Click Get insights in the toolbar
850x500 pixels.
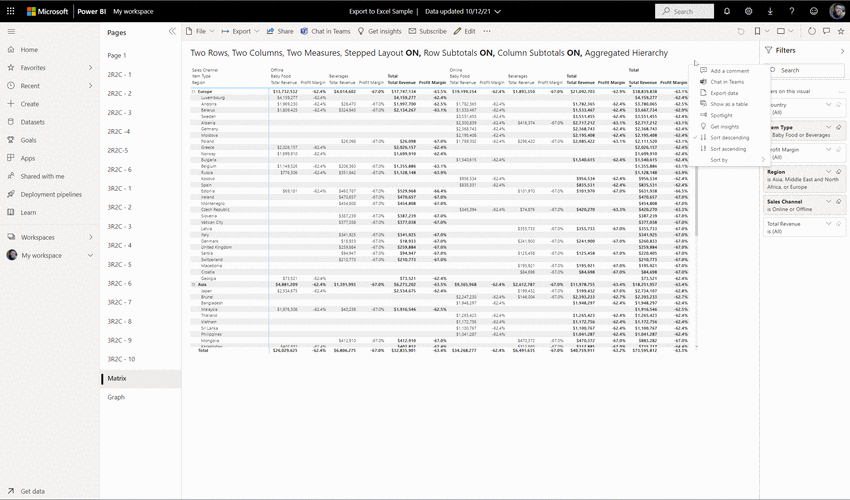pos(379,31)
